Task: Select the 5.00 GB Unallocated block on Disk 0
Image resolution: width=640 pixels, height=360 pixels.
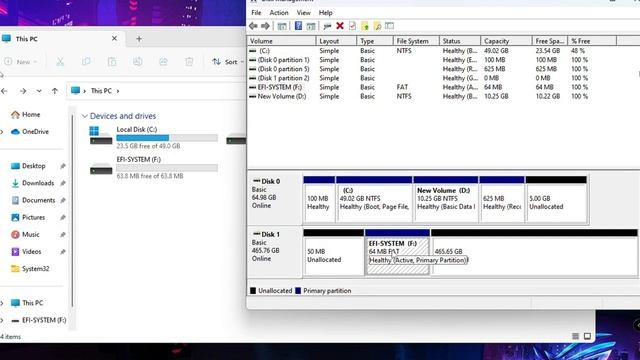Action: point(556,200)
